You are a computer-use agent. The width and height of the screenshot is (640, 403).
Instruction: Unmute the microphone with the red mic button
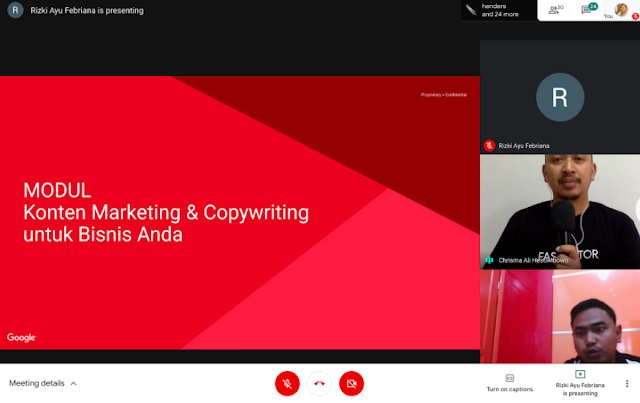click(x=287, y=383)
